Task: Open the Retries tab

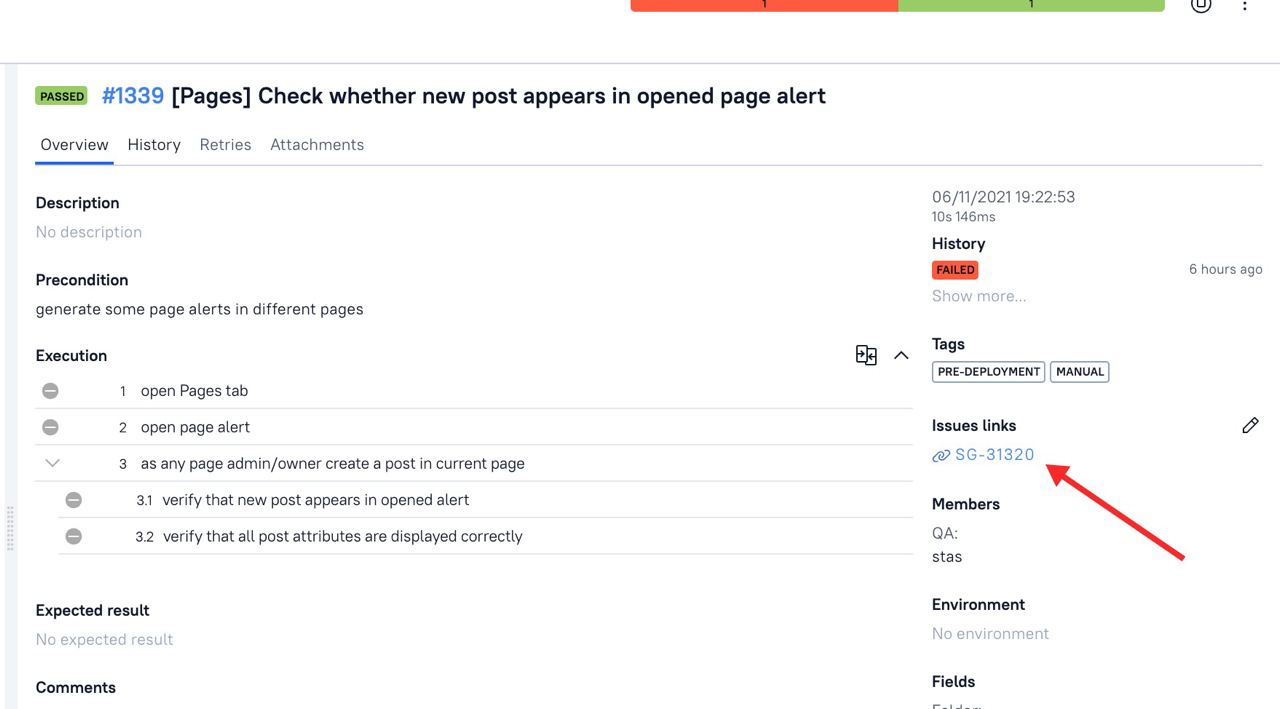Action: coord(225,145)
